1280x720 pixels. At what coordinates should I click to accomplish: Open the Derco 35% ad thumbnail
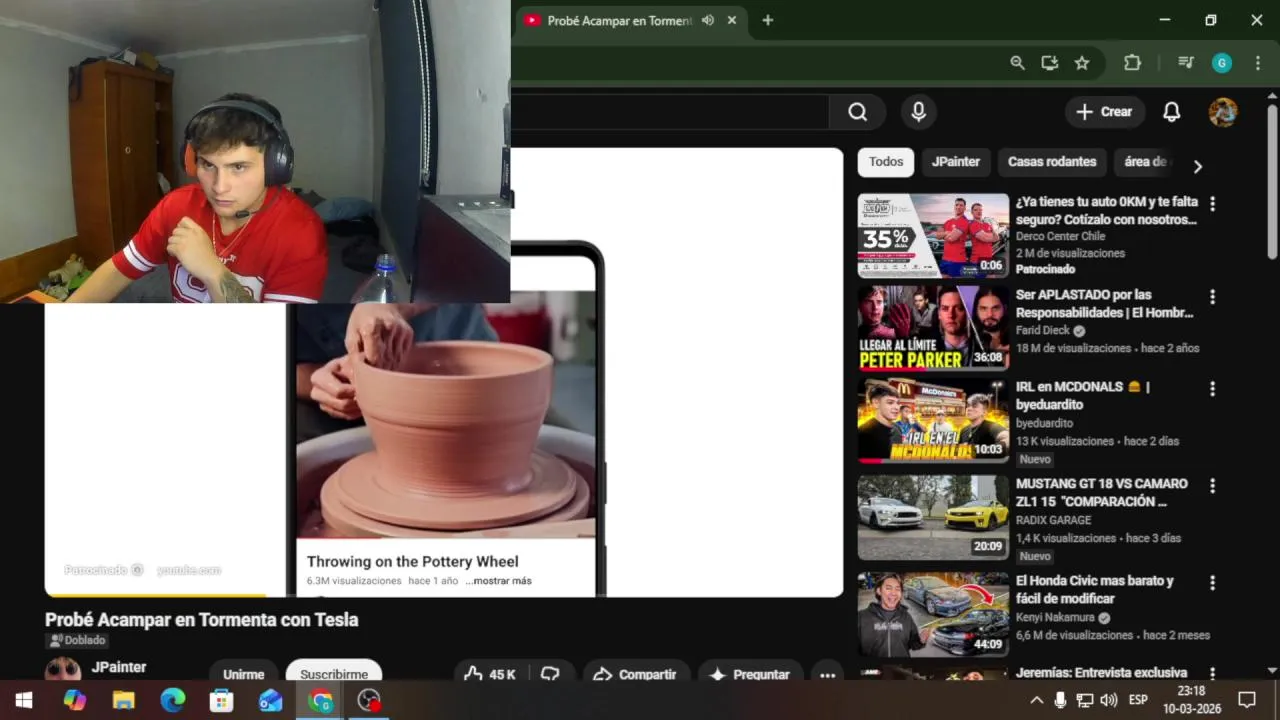[x=933, y=235]
